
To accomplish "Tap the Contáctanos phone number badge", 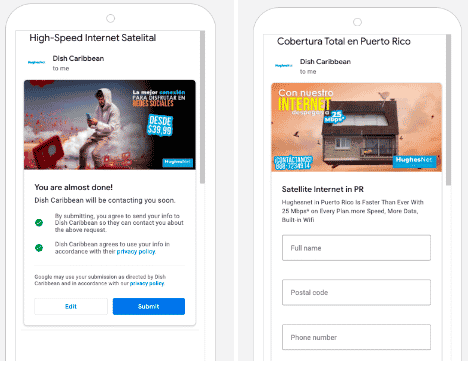I will point(293,163).
